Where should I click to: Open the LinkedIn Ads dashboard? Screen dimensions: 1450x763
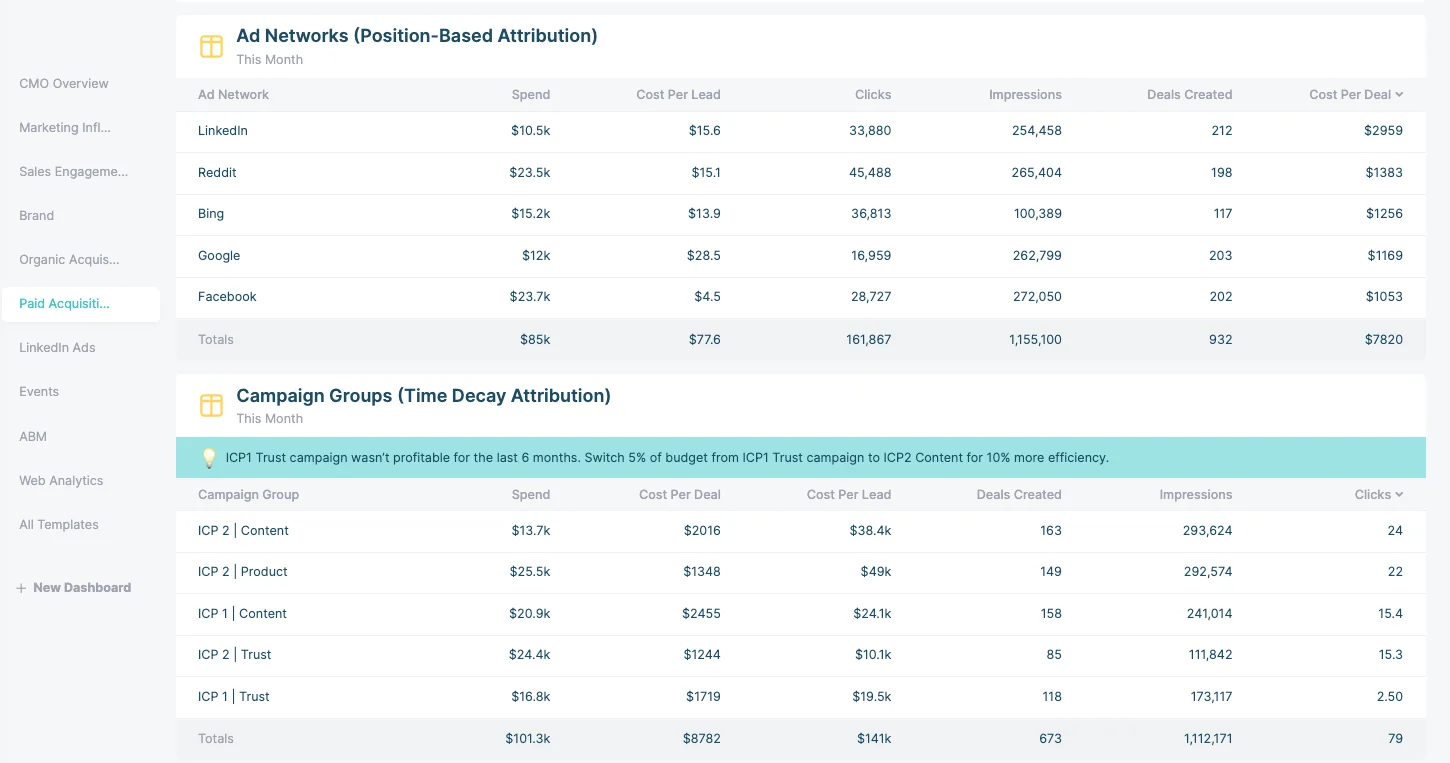pyautogui.click(x=57, y=347)
